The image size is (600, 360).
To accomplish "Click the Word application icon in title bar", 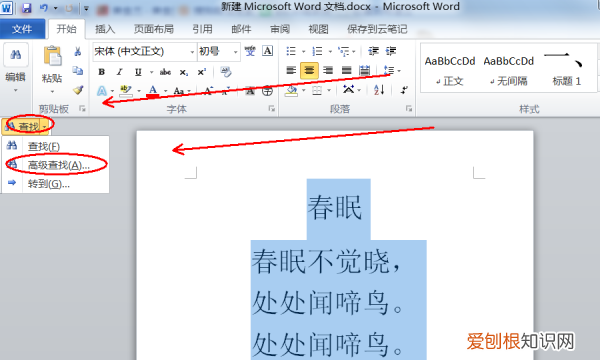I will [7, 8].
